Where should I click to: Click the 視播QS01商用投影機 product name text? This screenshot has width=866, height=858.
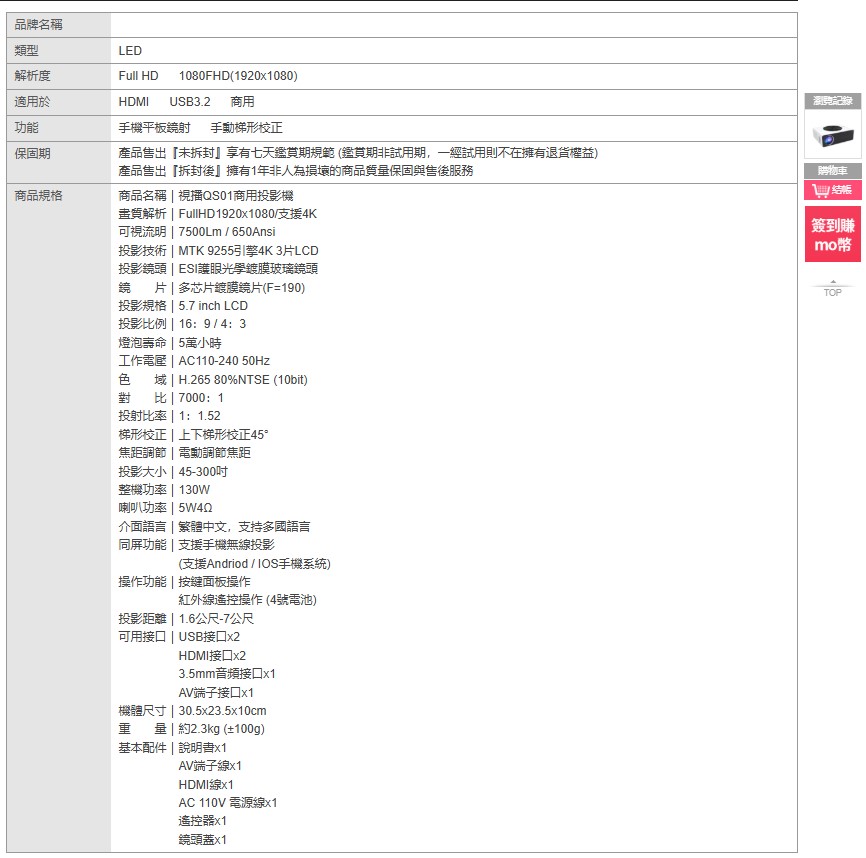click(x=235, y=196)
